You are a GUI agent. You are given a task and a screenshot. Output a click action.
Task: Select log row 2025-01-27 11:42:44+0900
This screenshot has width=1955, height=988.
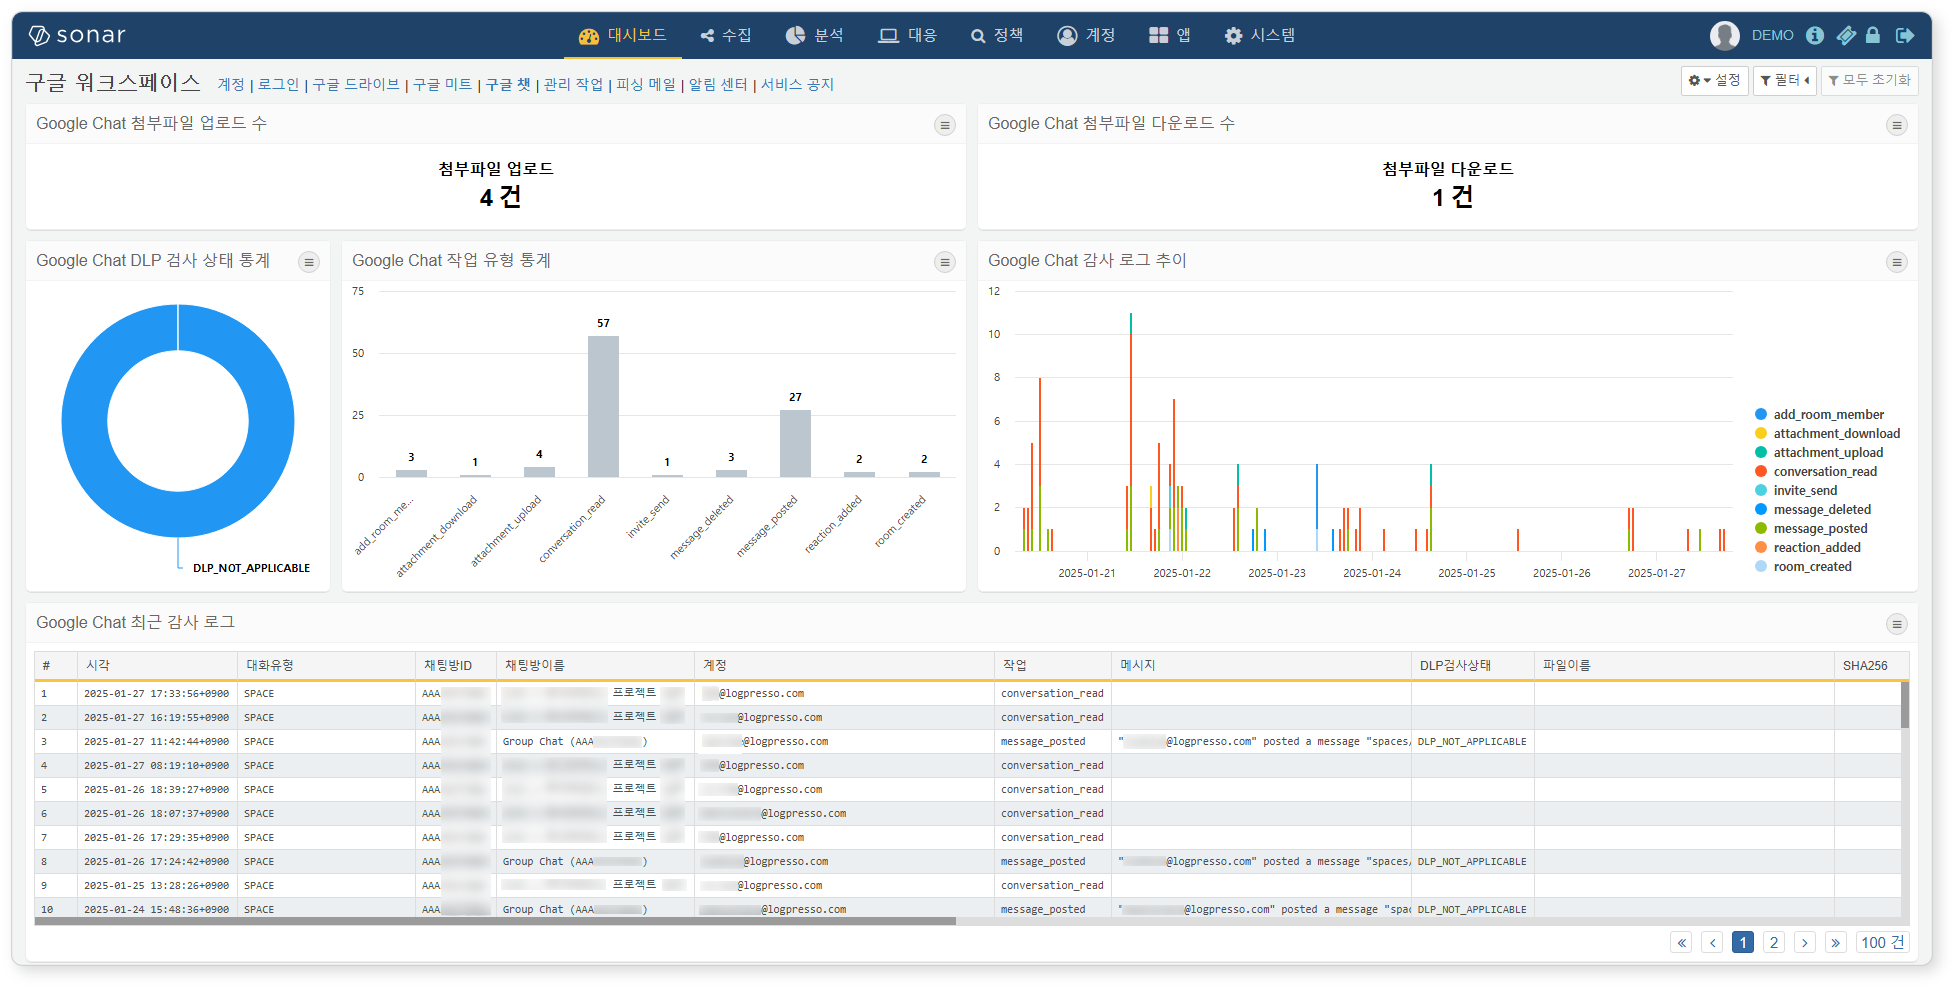(968, 742)
